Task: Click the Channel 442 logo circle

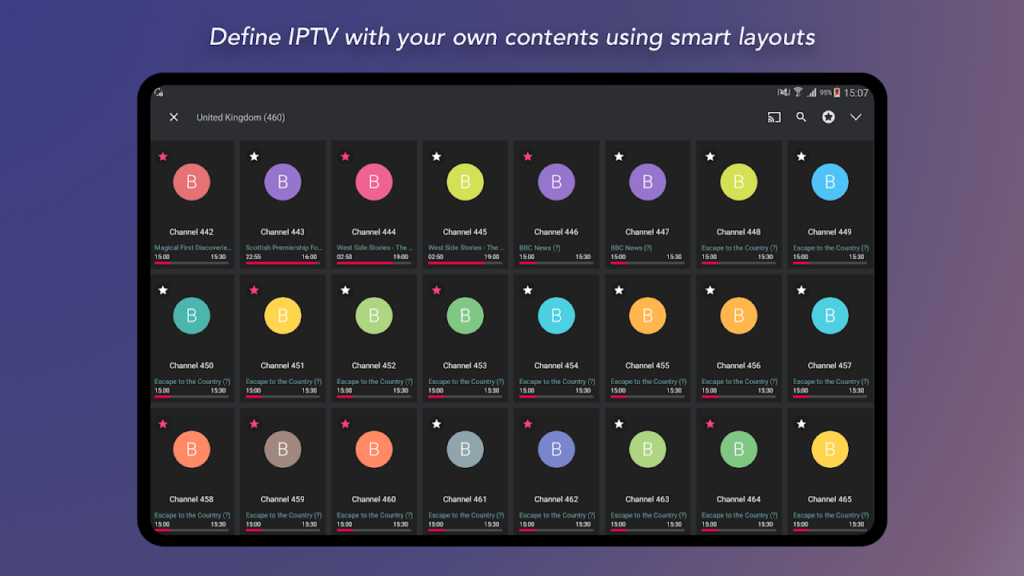Action: click(192, 182)
